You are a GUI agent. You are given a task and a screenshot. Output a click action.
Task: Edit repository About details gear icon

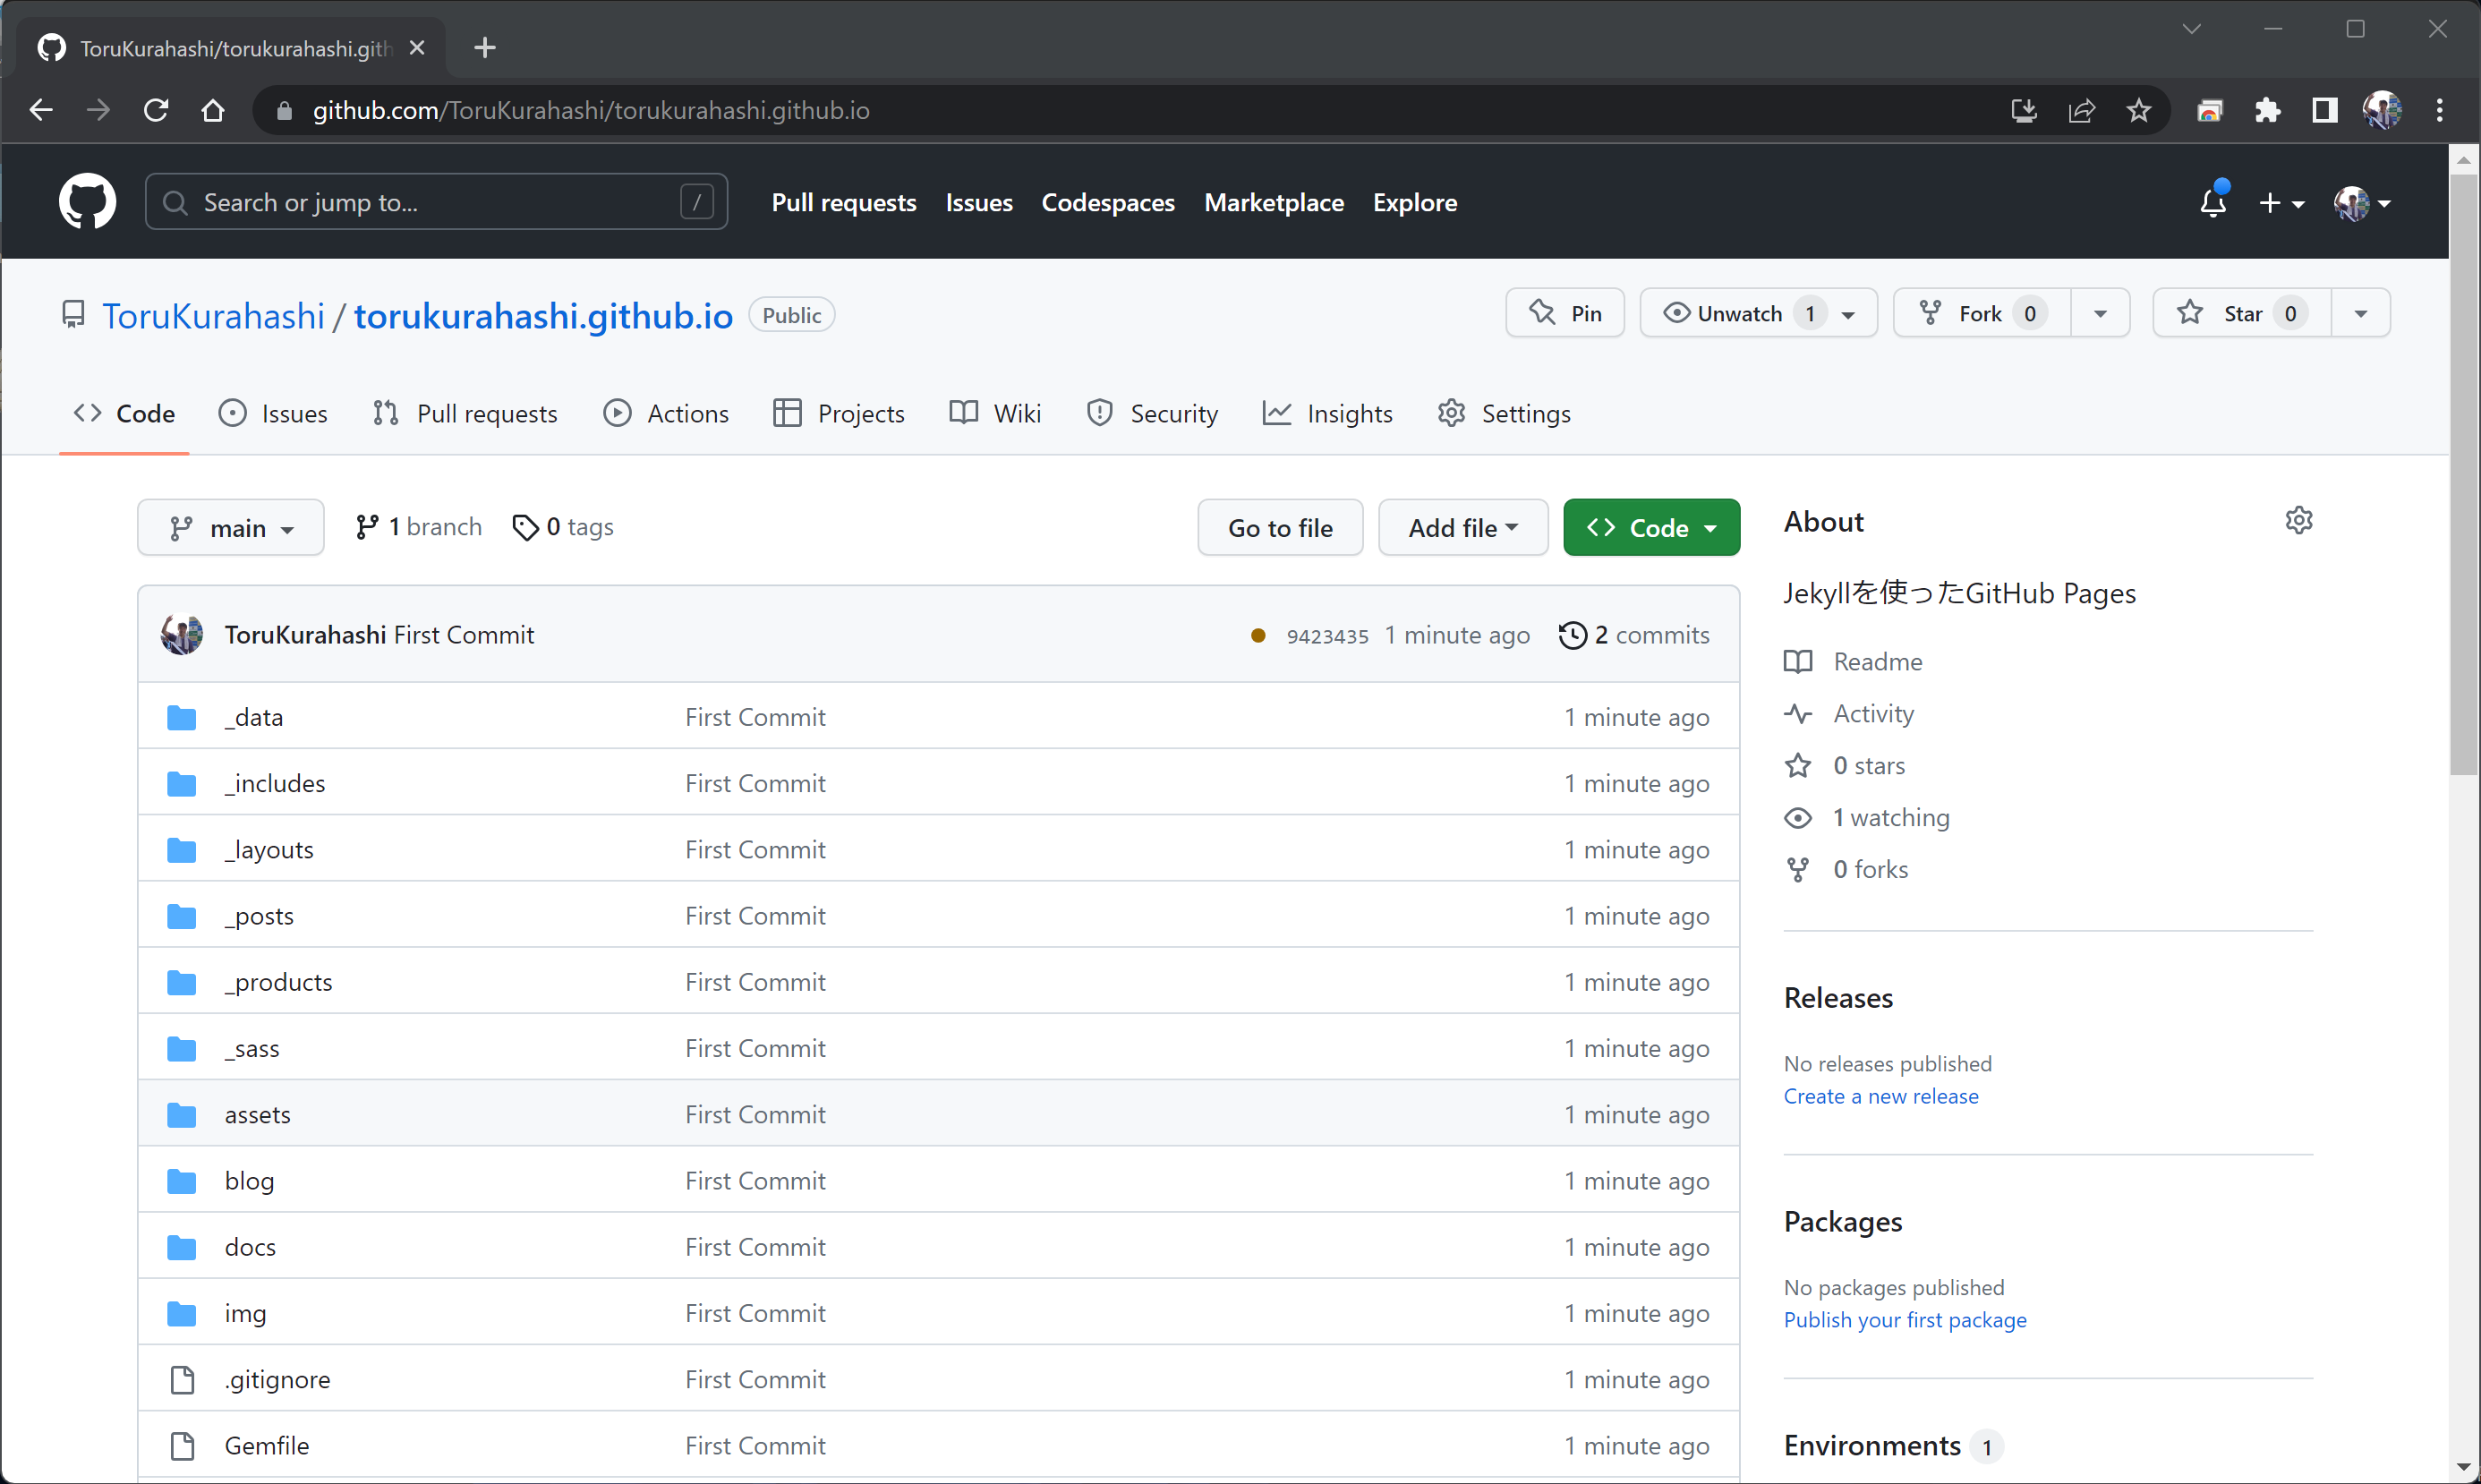pos(2299,521)
